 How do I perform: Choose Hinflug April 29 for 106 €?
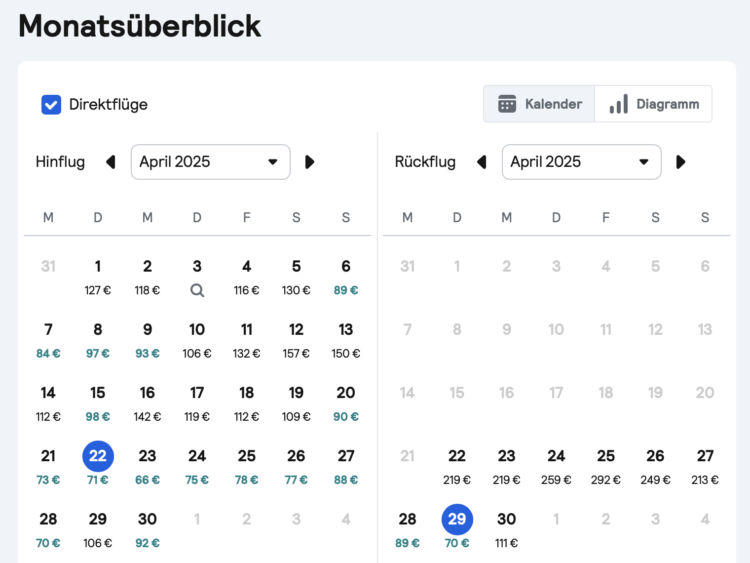tap(98, 530)
